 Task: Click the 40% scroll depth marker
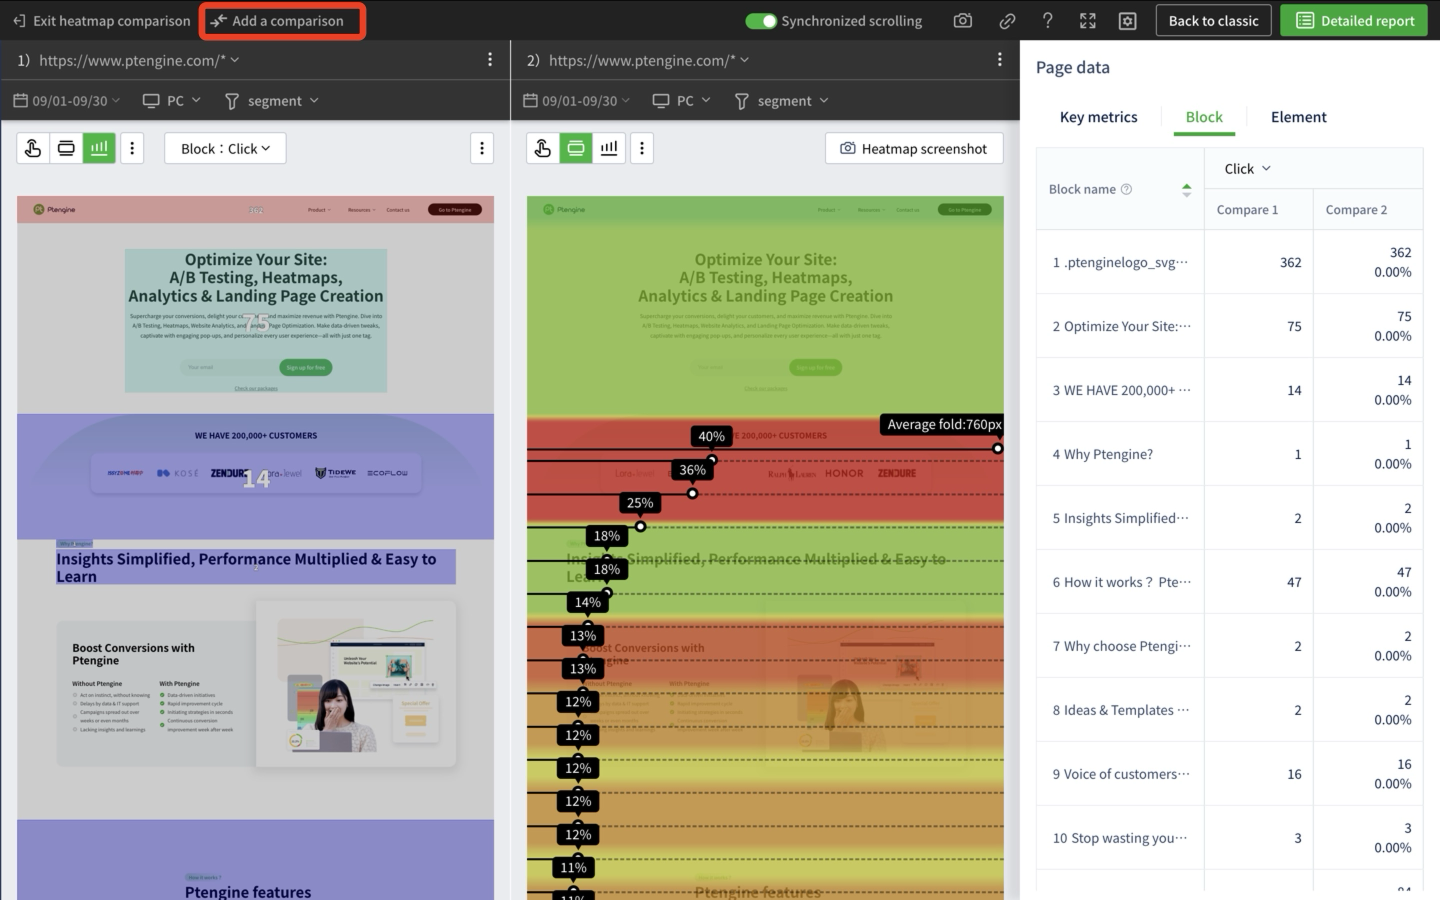pyautogui.click(x=711, y=436)
